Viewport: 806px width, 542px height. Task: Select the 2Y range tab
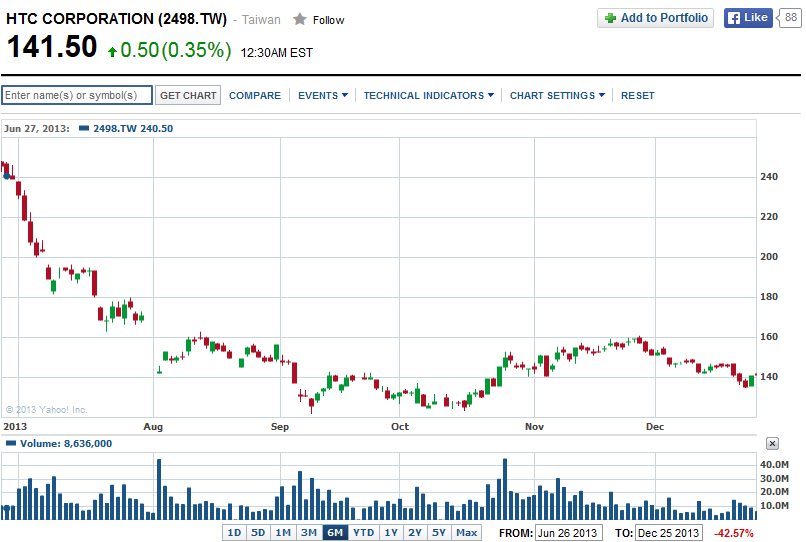[415, 533]
